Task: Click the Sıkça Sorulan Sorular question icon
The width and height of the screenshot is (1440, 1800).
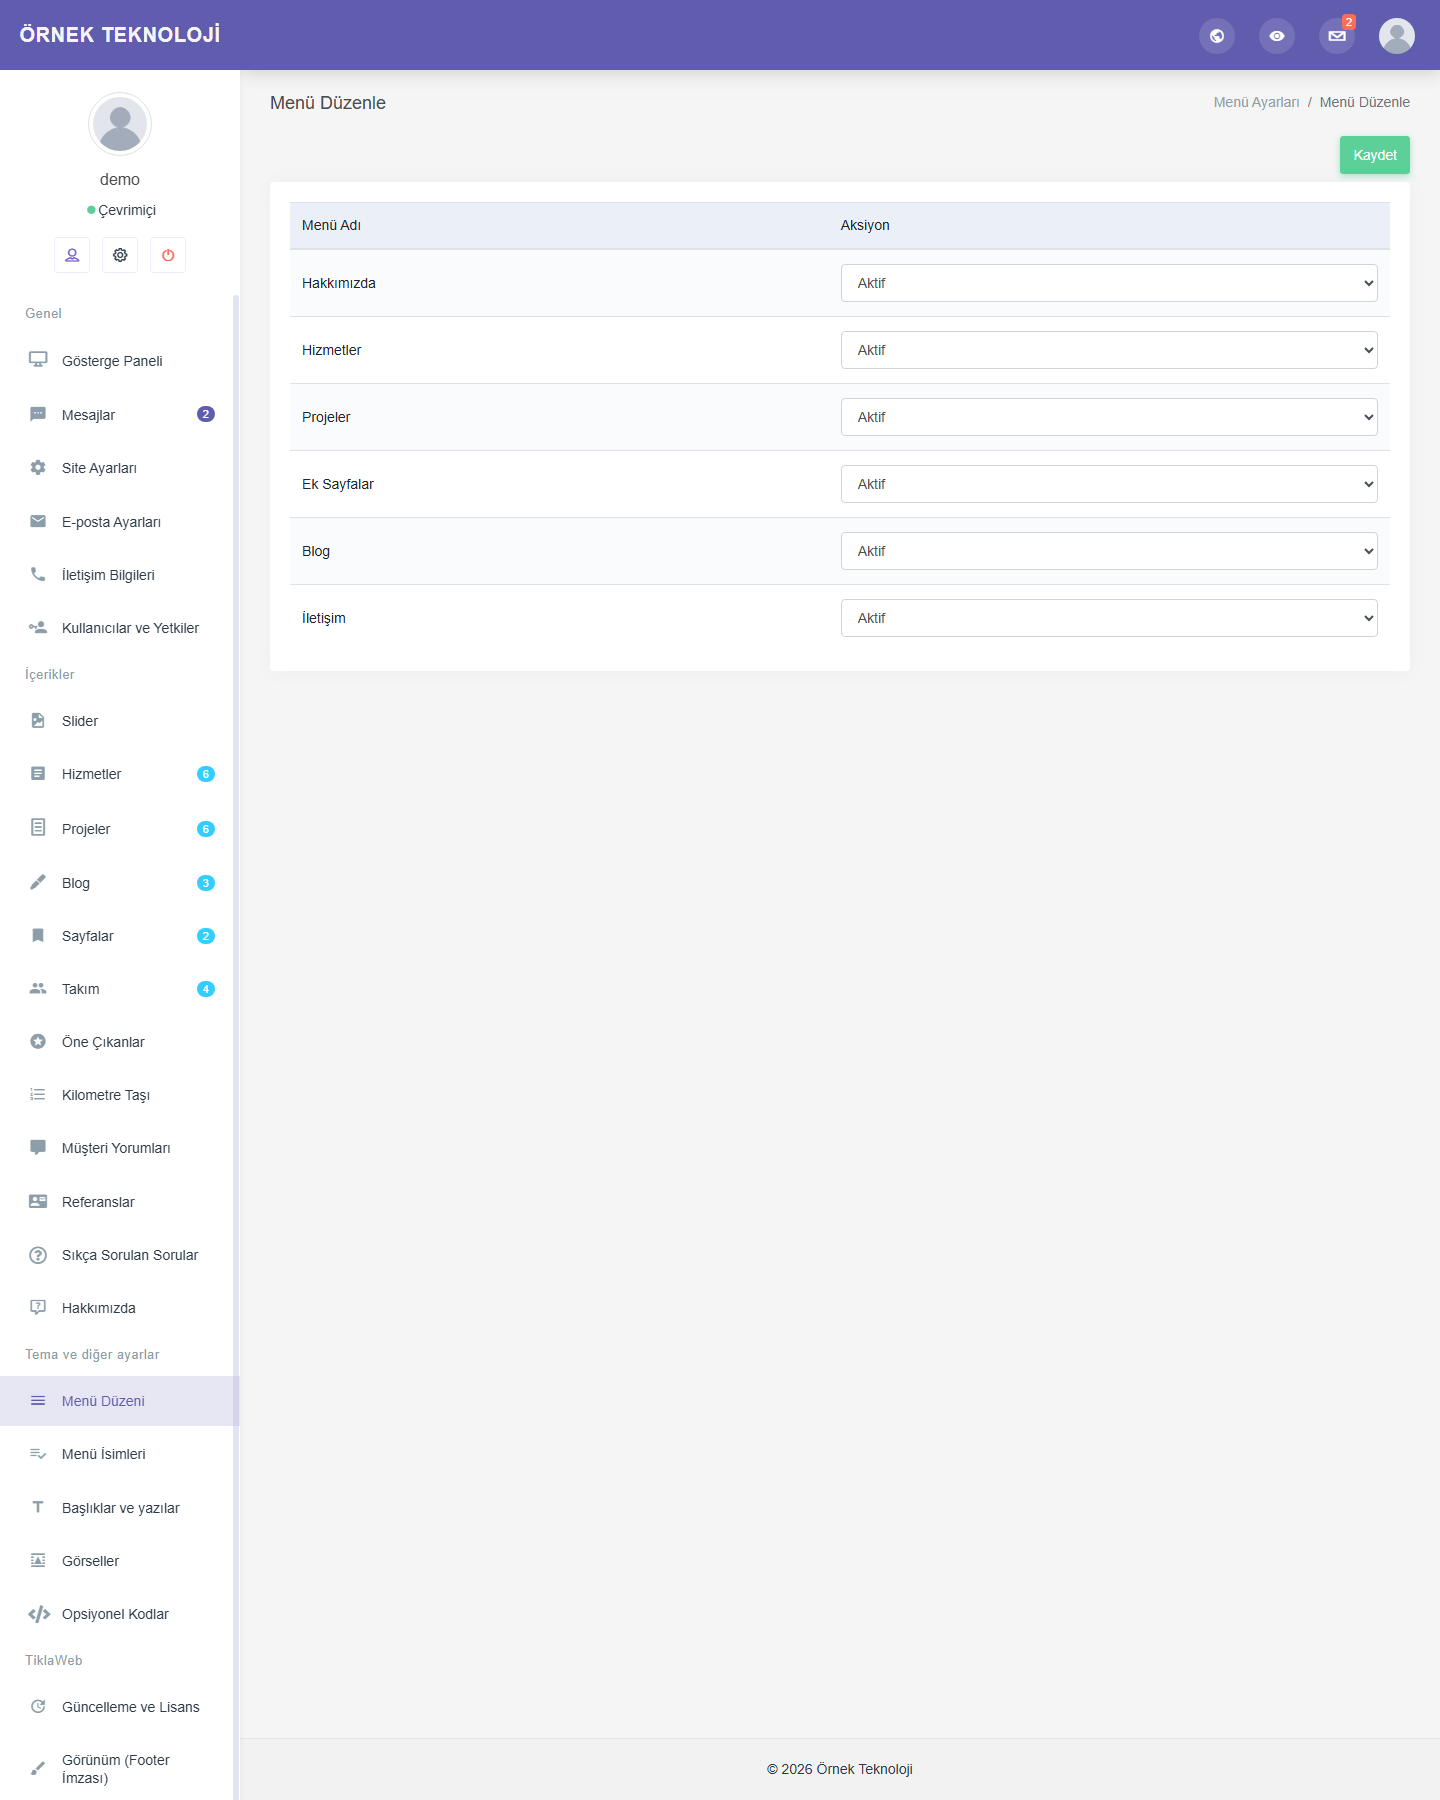Action: point(38,1255)
